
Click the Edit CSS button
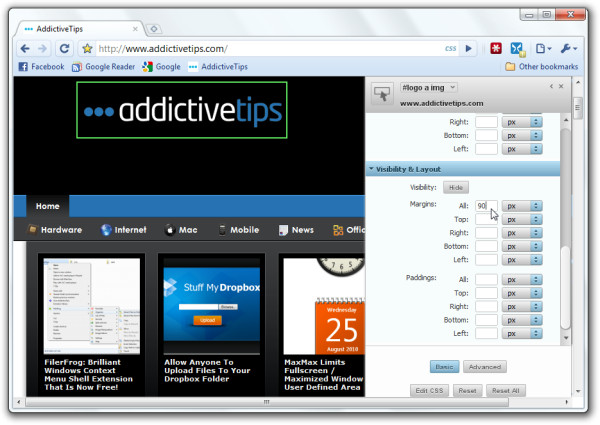point(429,391)
